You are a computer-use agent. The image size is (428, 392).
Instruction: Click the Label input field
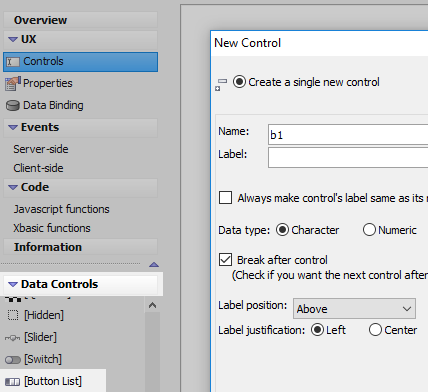348,157
